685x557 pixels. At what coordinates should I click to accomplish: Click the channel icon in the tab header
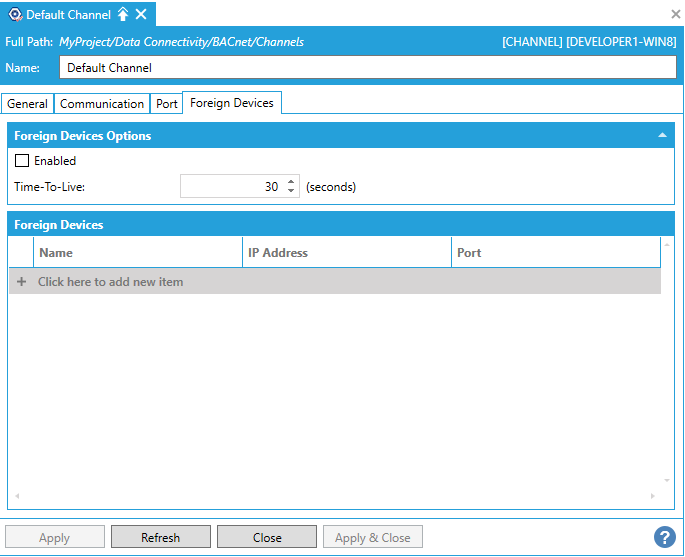[x=14, y=14]
